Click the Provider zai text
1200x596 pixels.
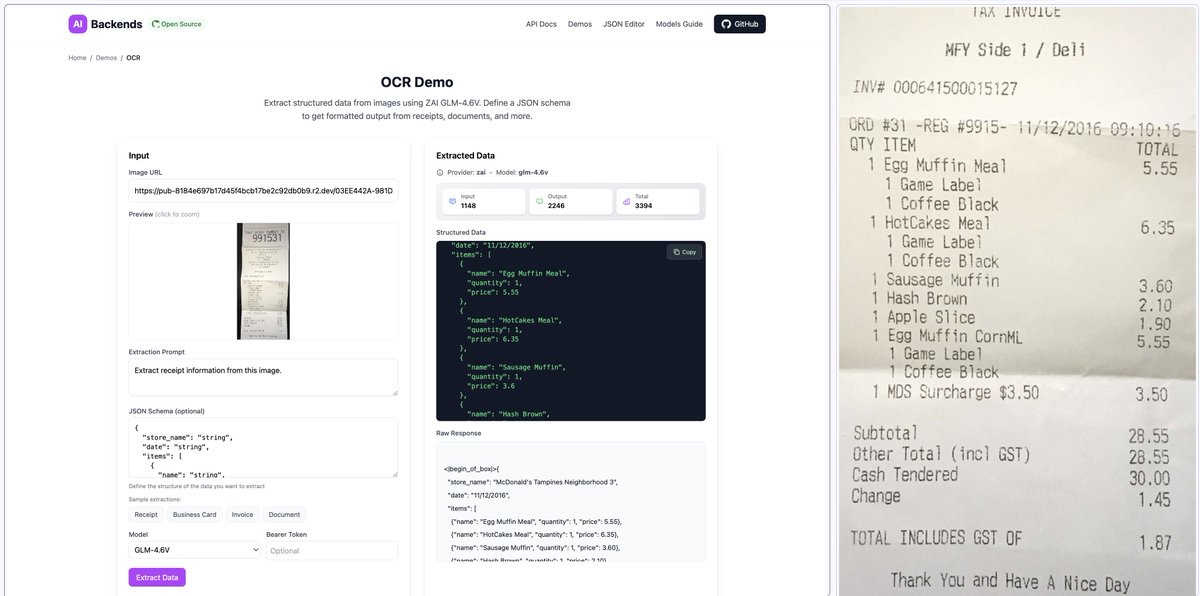[466, 173]
